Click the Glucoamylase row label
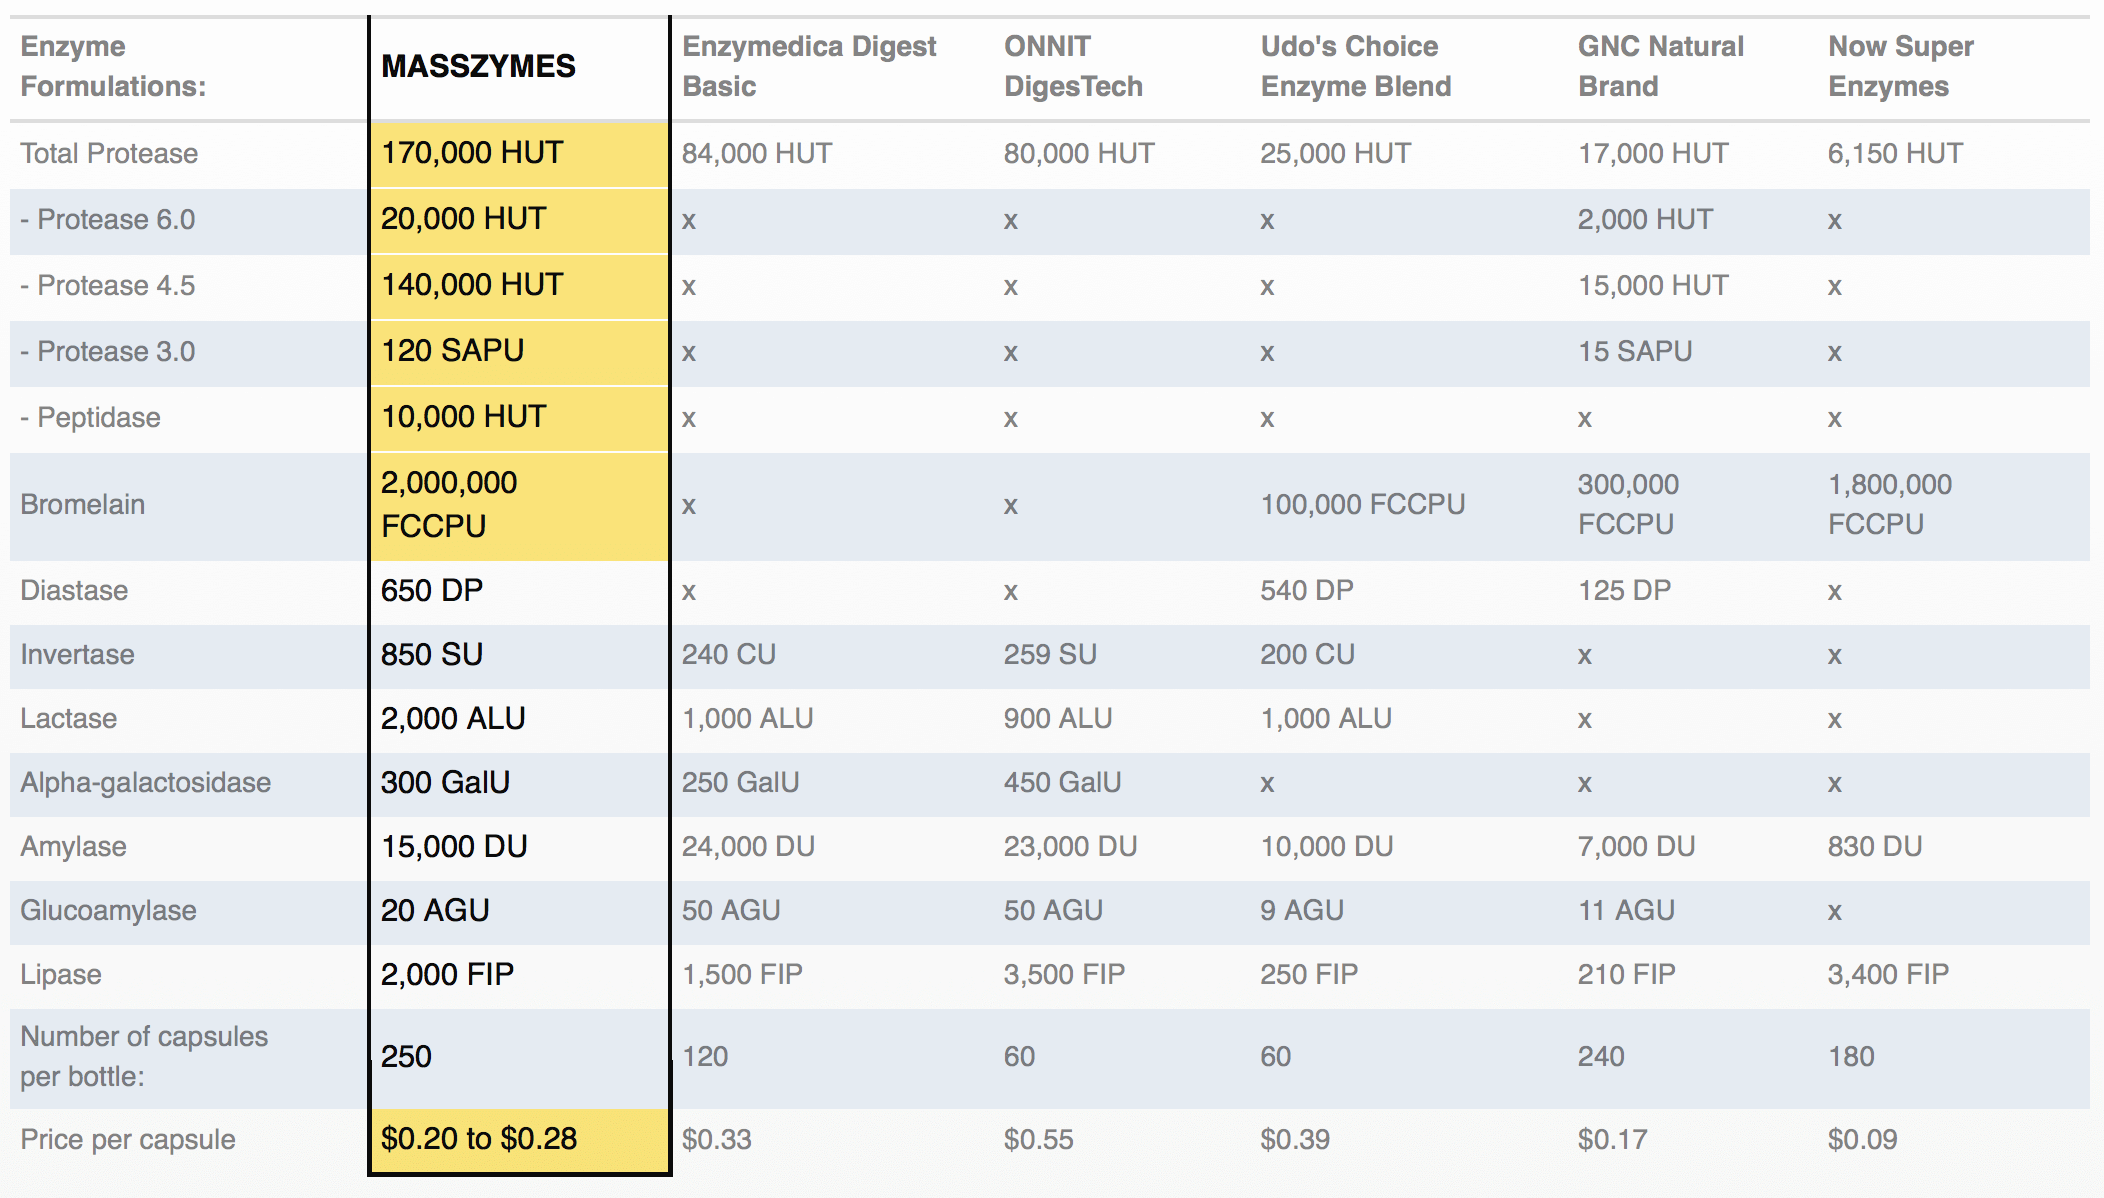2104x1198 pixels. tap(108, 911)
